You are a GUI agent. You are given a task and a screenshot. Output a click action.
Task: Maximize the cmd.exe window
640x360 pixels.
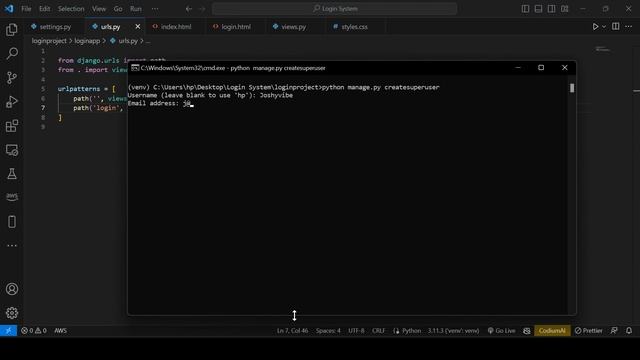click(541, 68)
